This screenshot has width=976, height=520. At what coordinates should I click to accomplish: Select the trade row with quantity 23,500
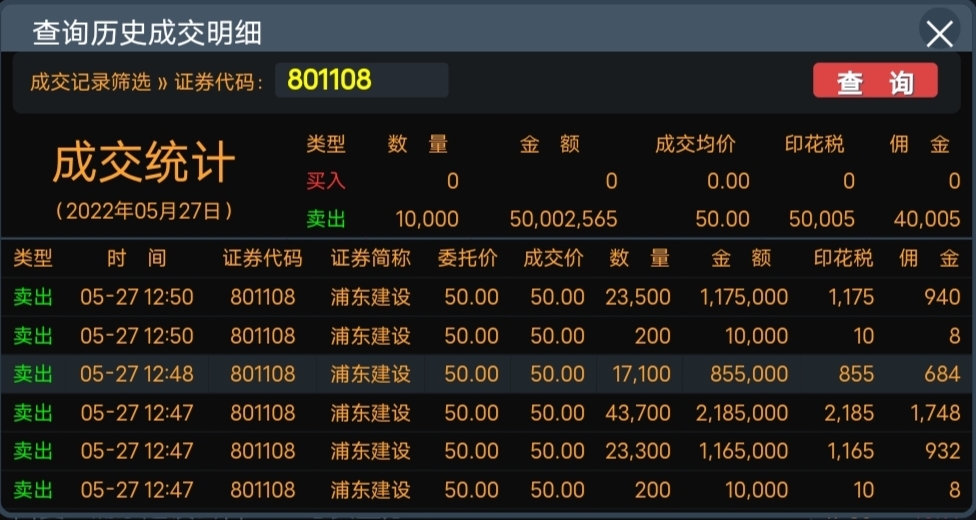[x=487, y=297]
